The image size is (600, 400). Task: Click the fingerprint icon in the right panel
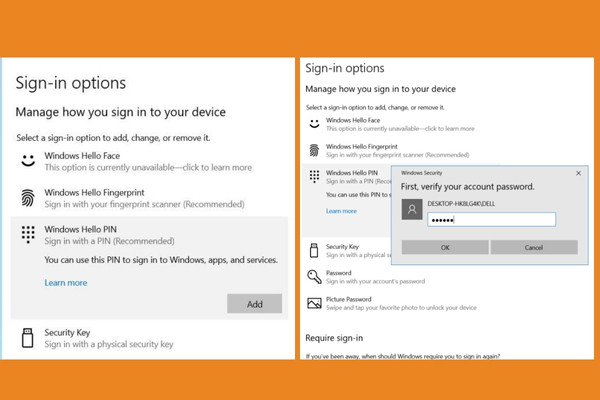314,150
